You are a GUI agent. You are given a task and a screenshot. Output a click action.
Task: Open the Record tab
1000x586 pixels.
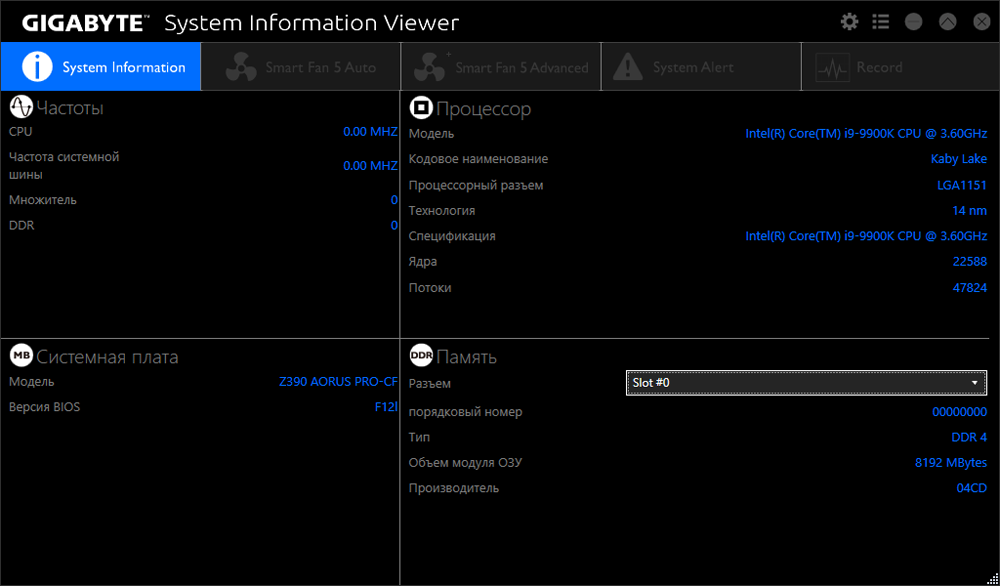coord(879,67)
